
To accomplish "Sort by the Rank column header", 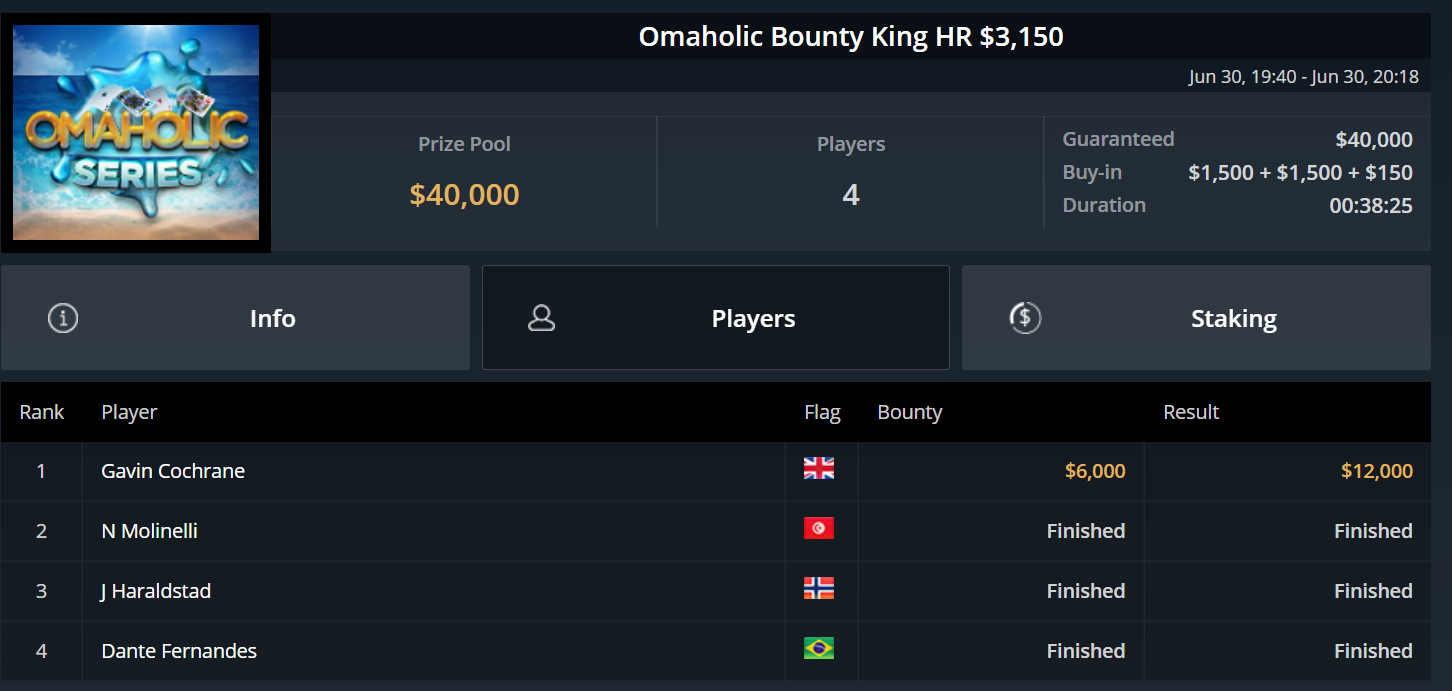I will (42, 412).
